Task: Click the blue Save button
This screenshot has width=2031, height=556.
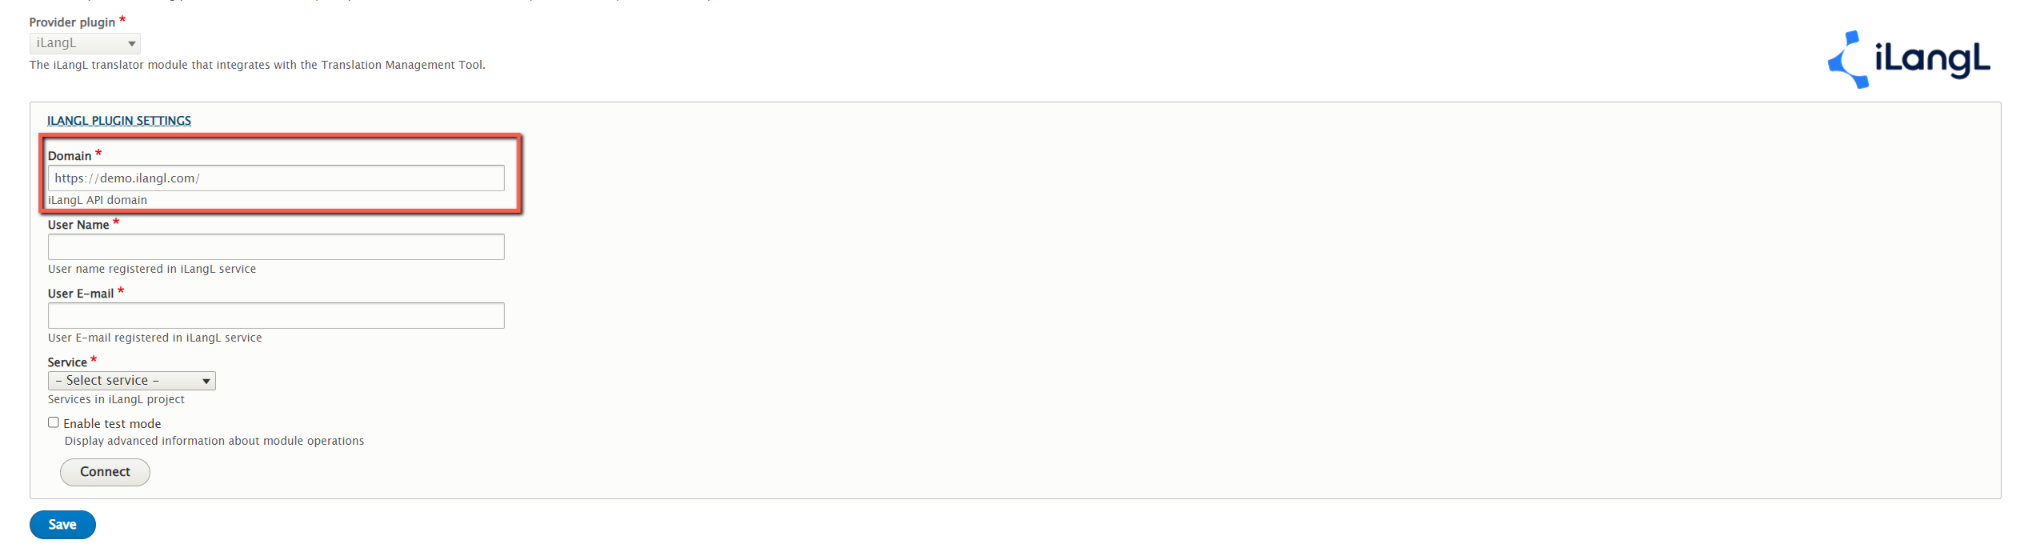Action: point(62,525)
